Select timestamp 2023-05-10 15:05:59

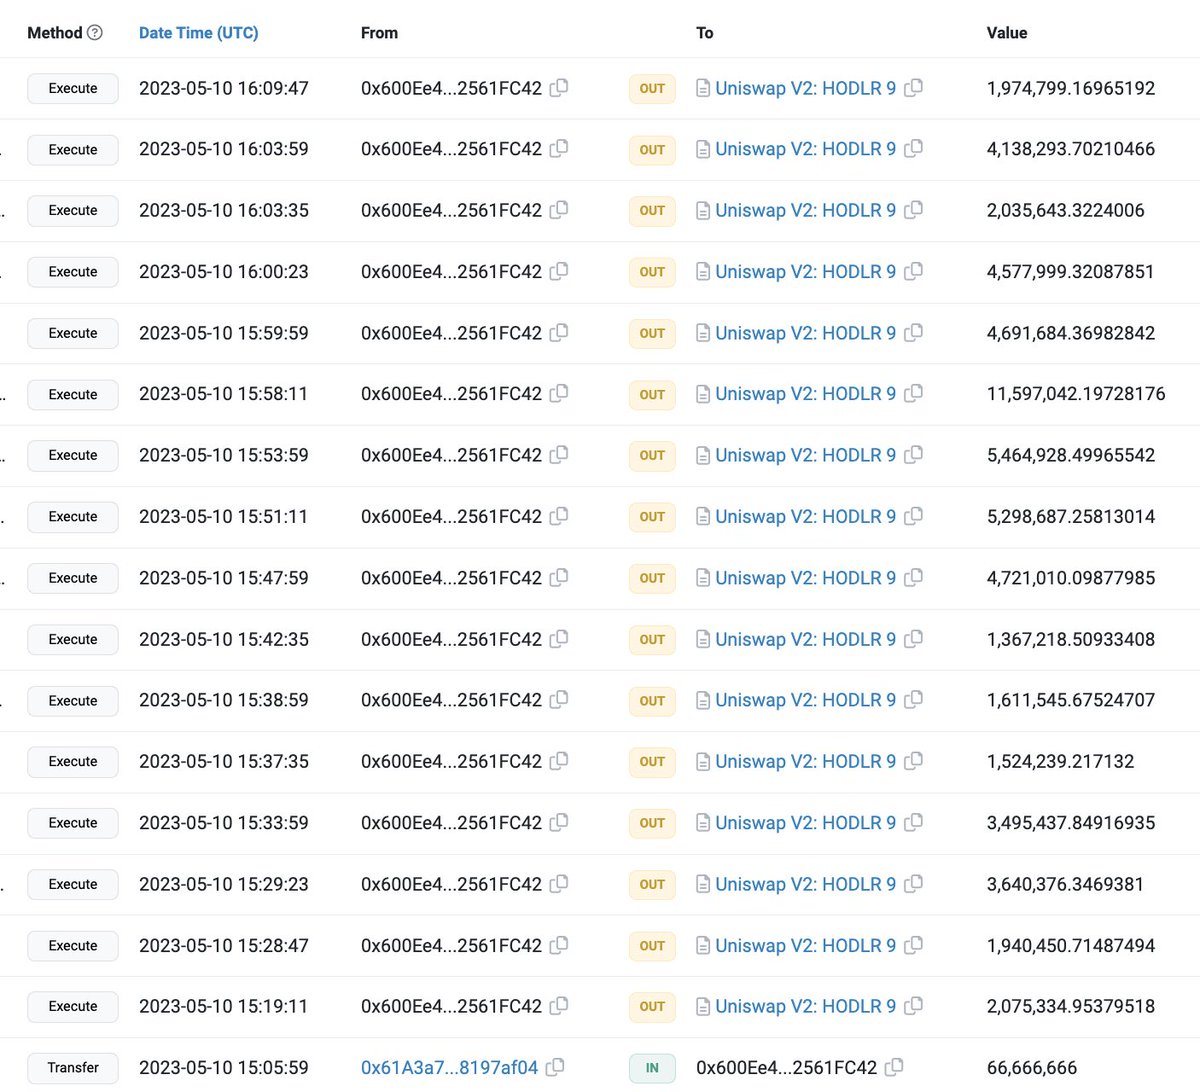[x=224, y=1068]
